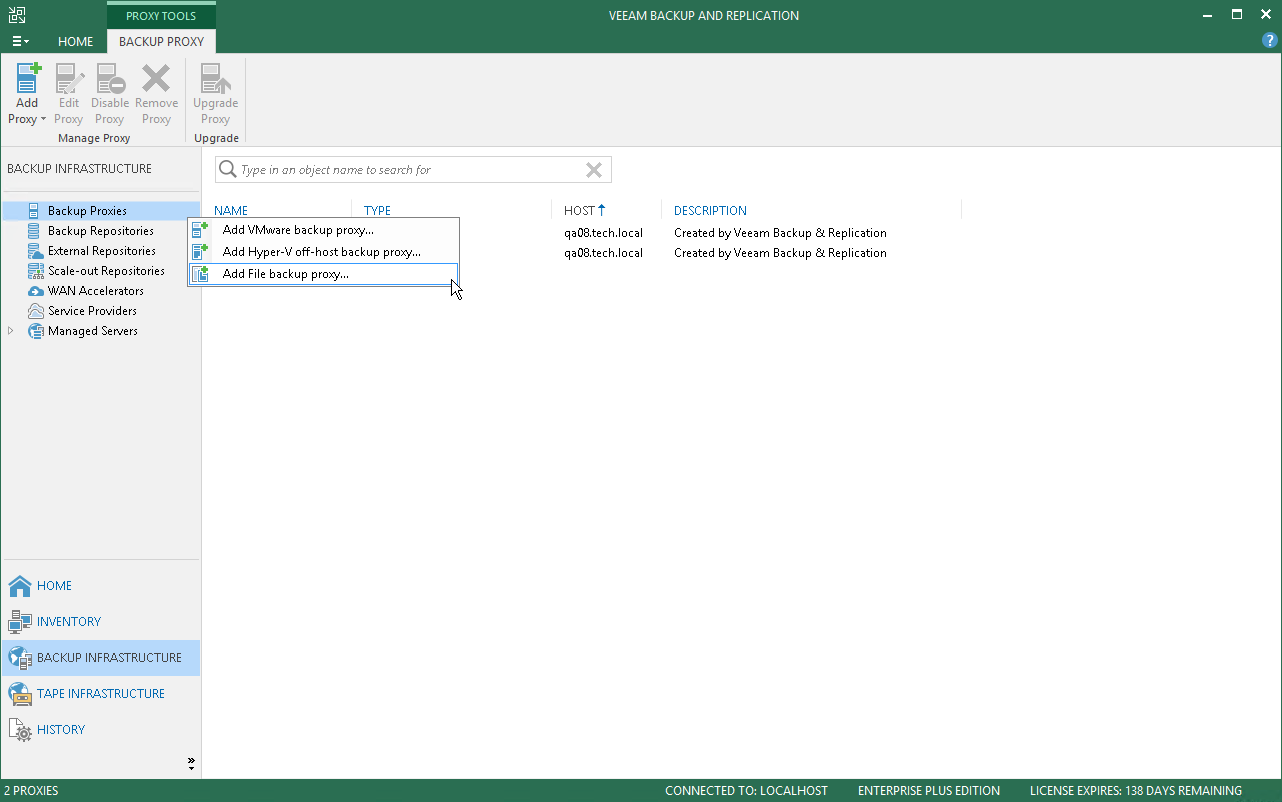Click the Veeam logo icon in title bar
The image size is (1282, 802).
pos(17,14)
